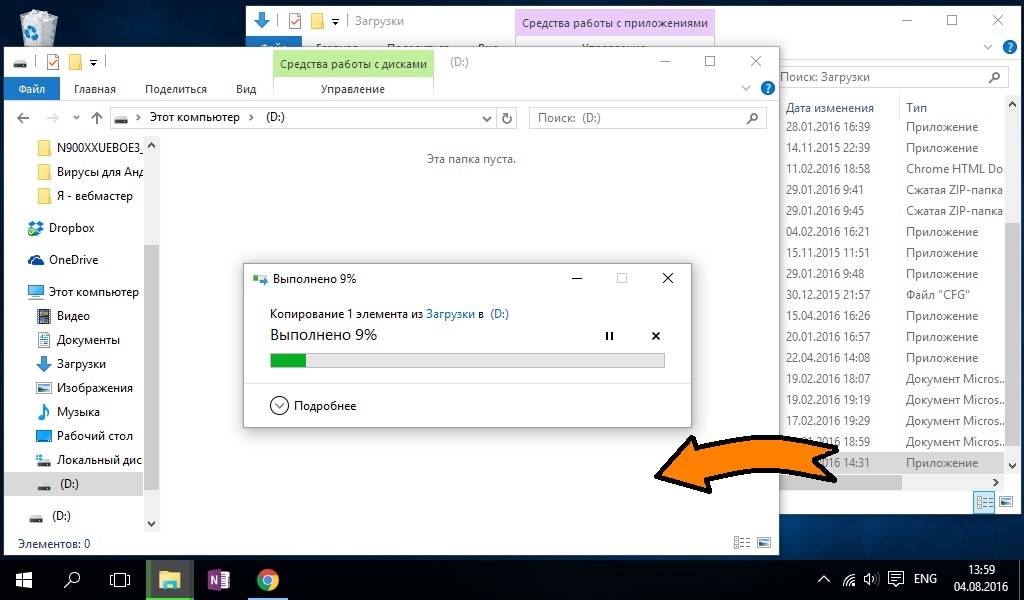1024x600 pixels.
Task: Refresh the D: drive folder view
Action: pyautogui.click(x=507, y=118)
